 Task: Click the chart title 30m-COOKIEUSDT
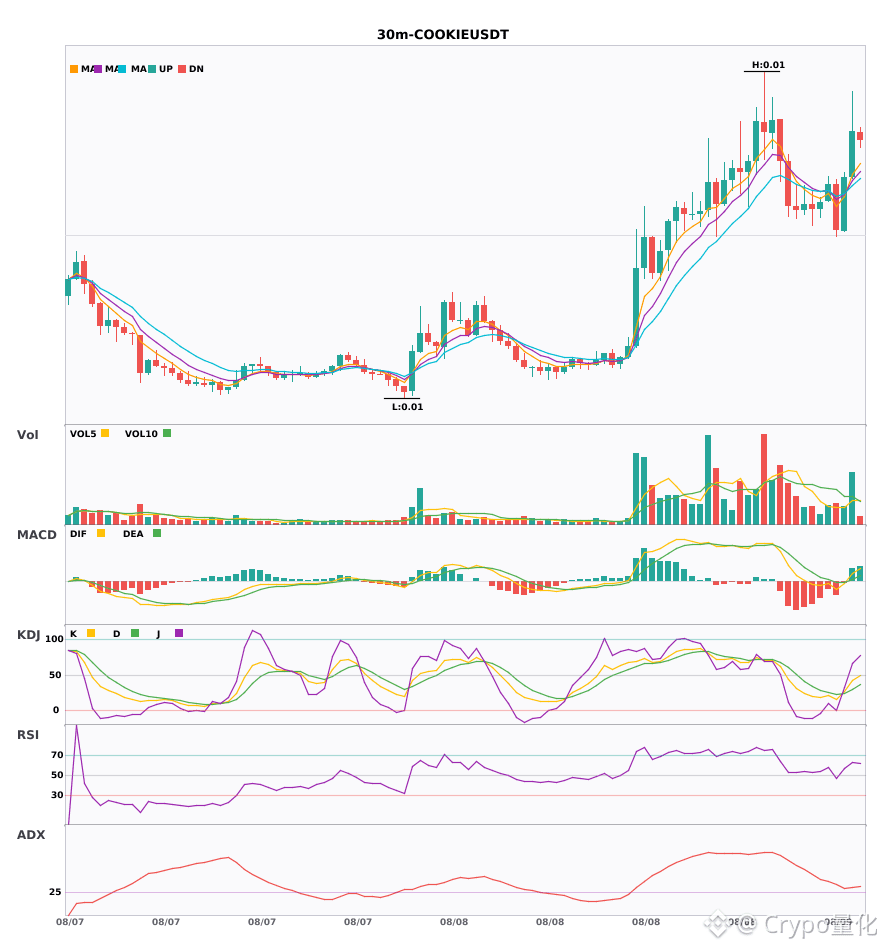[443, 35]
